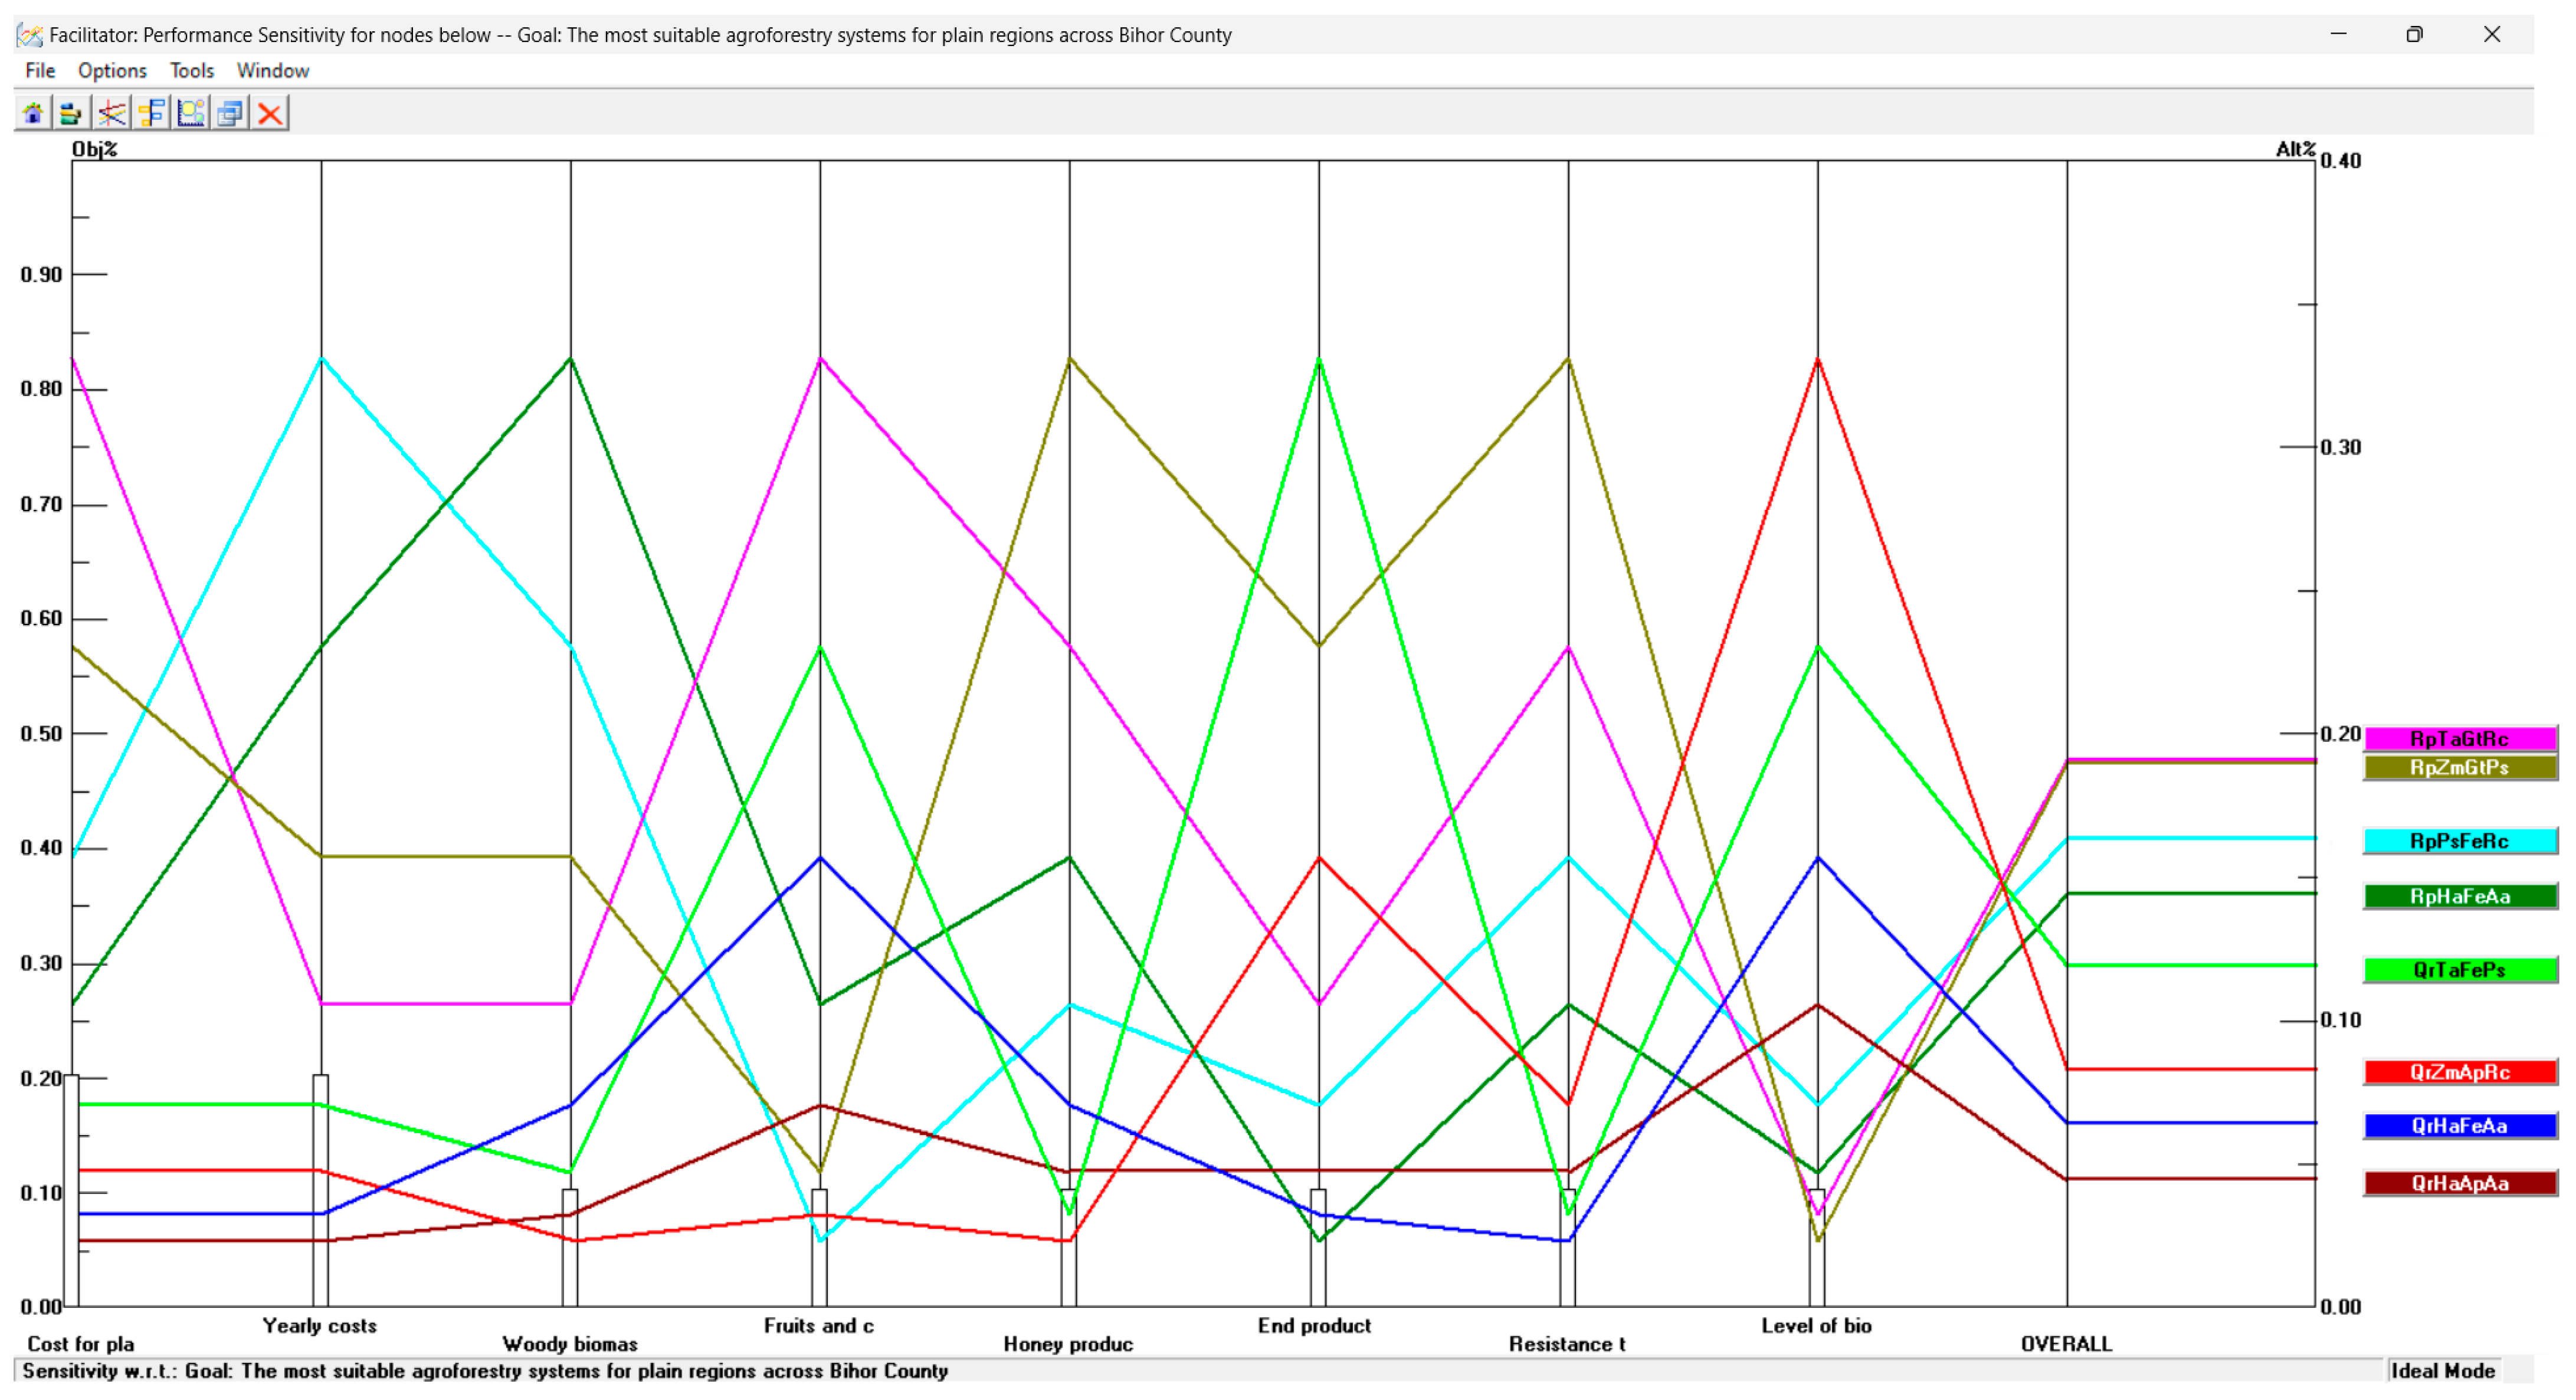Image resolution: width=2576 pixels, height=1400 pixels.
Task: Click the Ideal Mode status label
Action: pos(2442,1371)
